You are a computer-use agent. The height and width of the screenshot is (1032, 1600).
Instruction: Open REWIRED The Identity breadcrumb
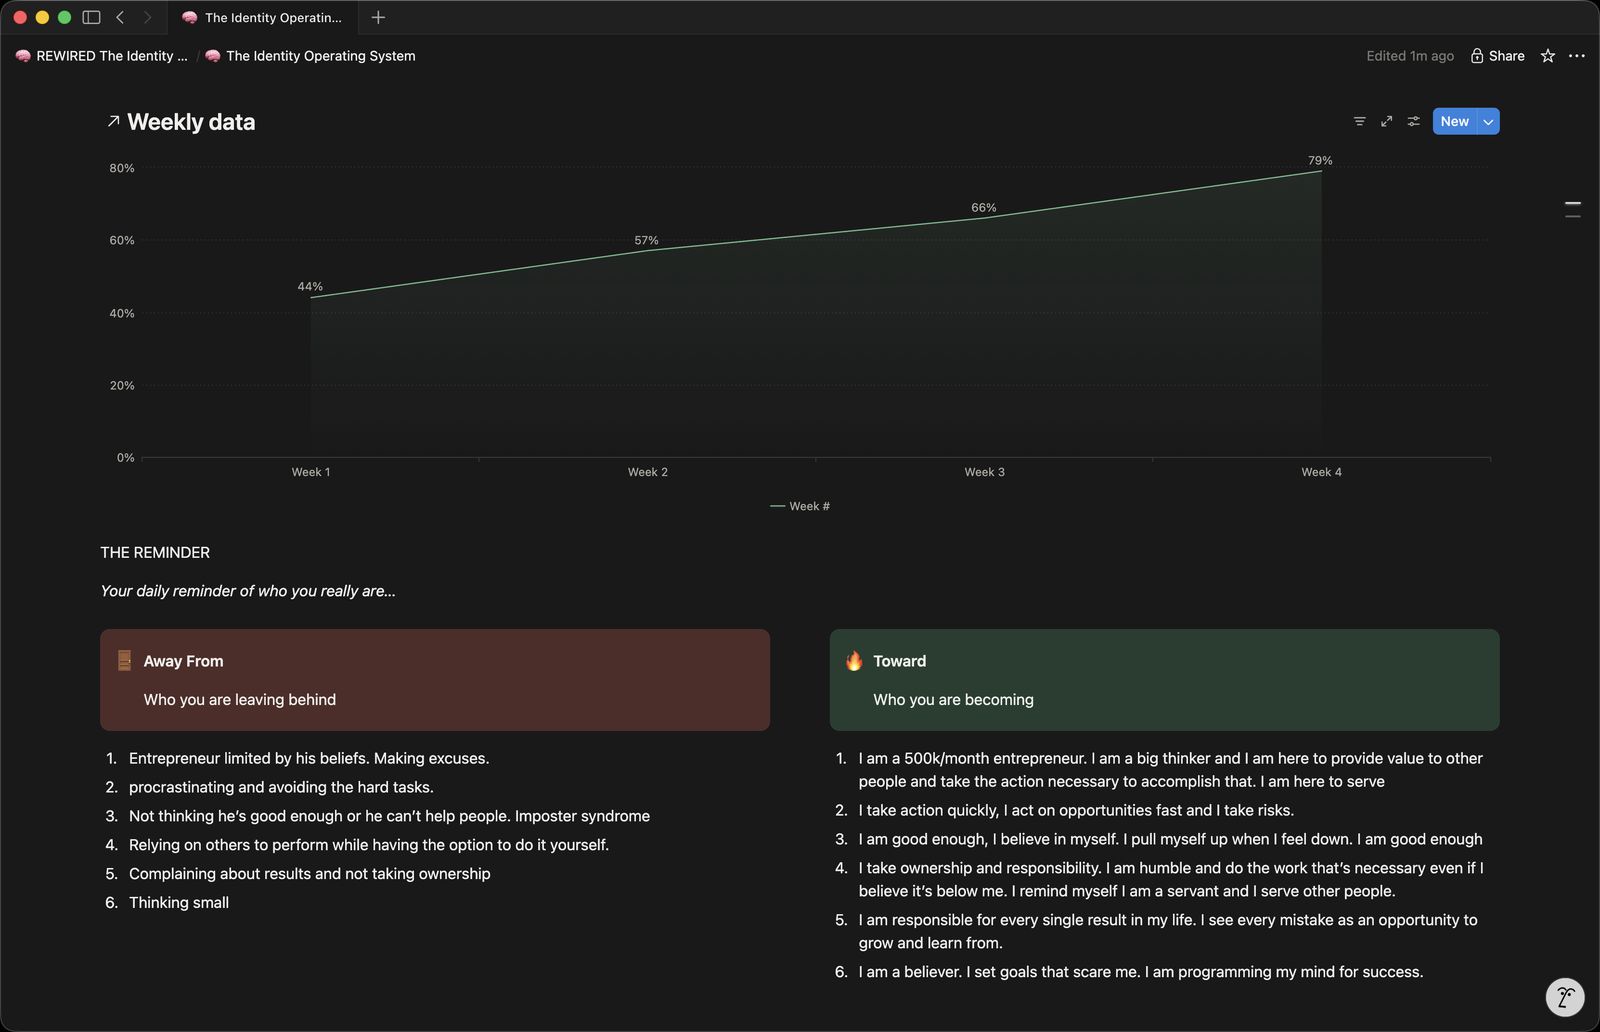[x=102, y=56]
